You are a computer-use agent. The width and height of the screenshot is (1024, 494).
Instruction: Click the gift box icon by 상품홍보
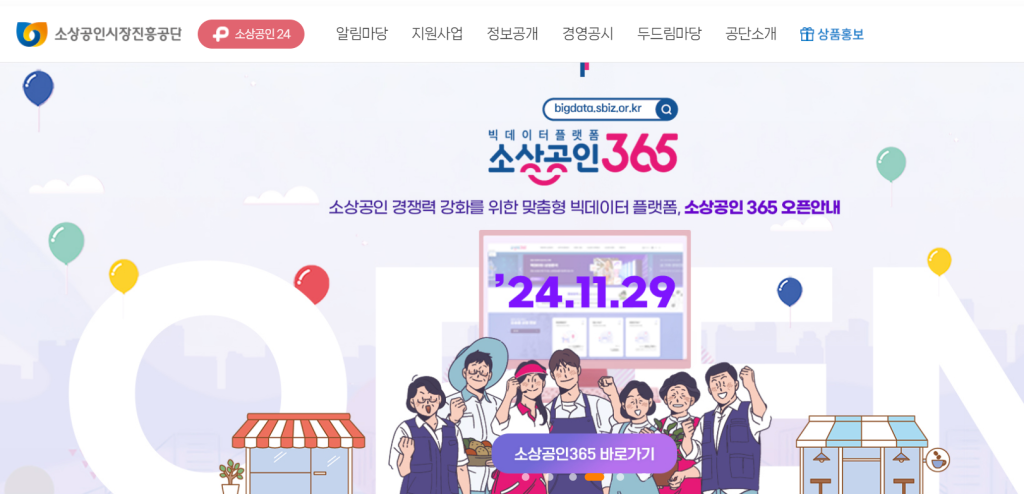click(x=807, y=34)
